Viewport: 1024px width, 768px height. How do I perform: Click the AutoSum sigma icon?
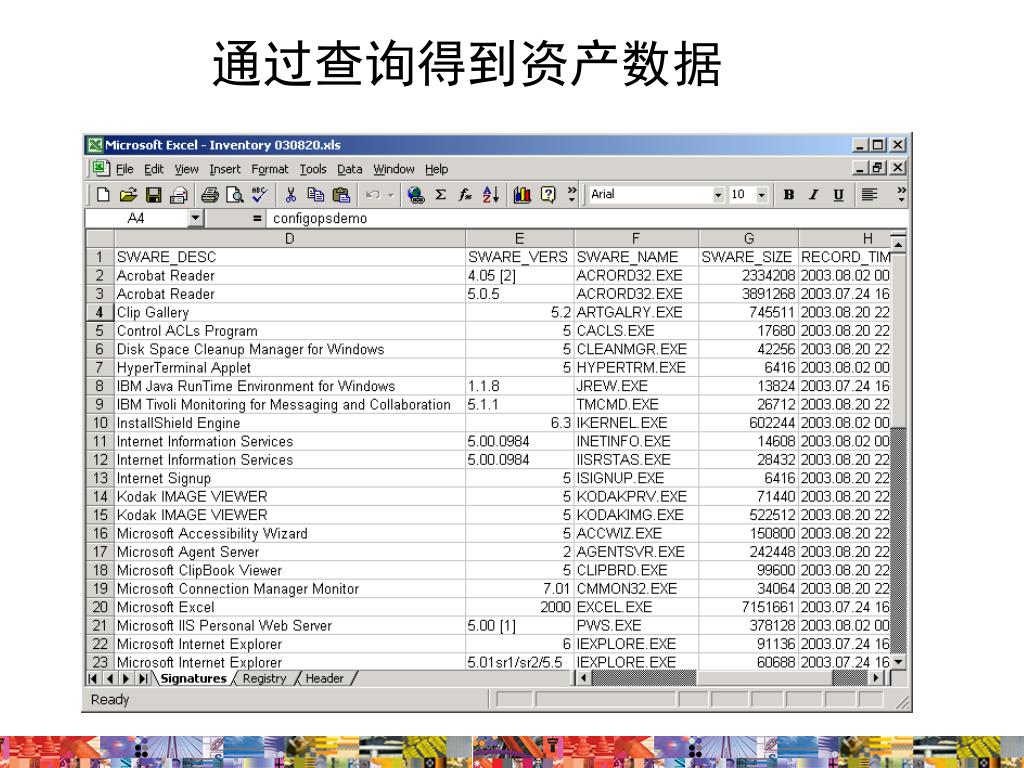(441, 195)
